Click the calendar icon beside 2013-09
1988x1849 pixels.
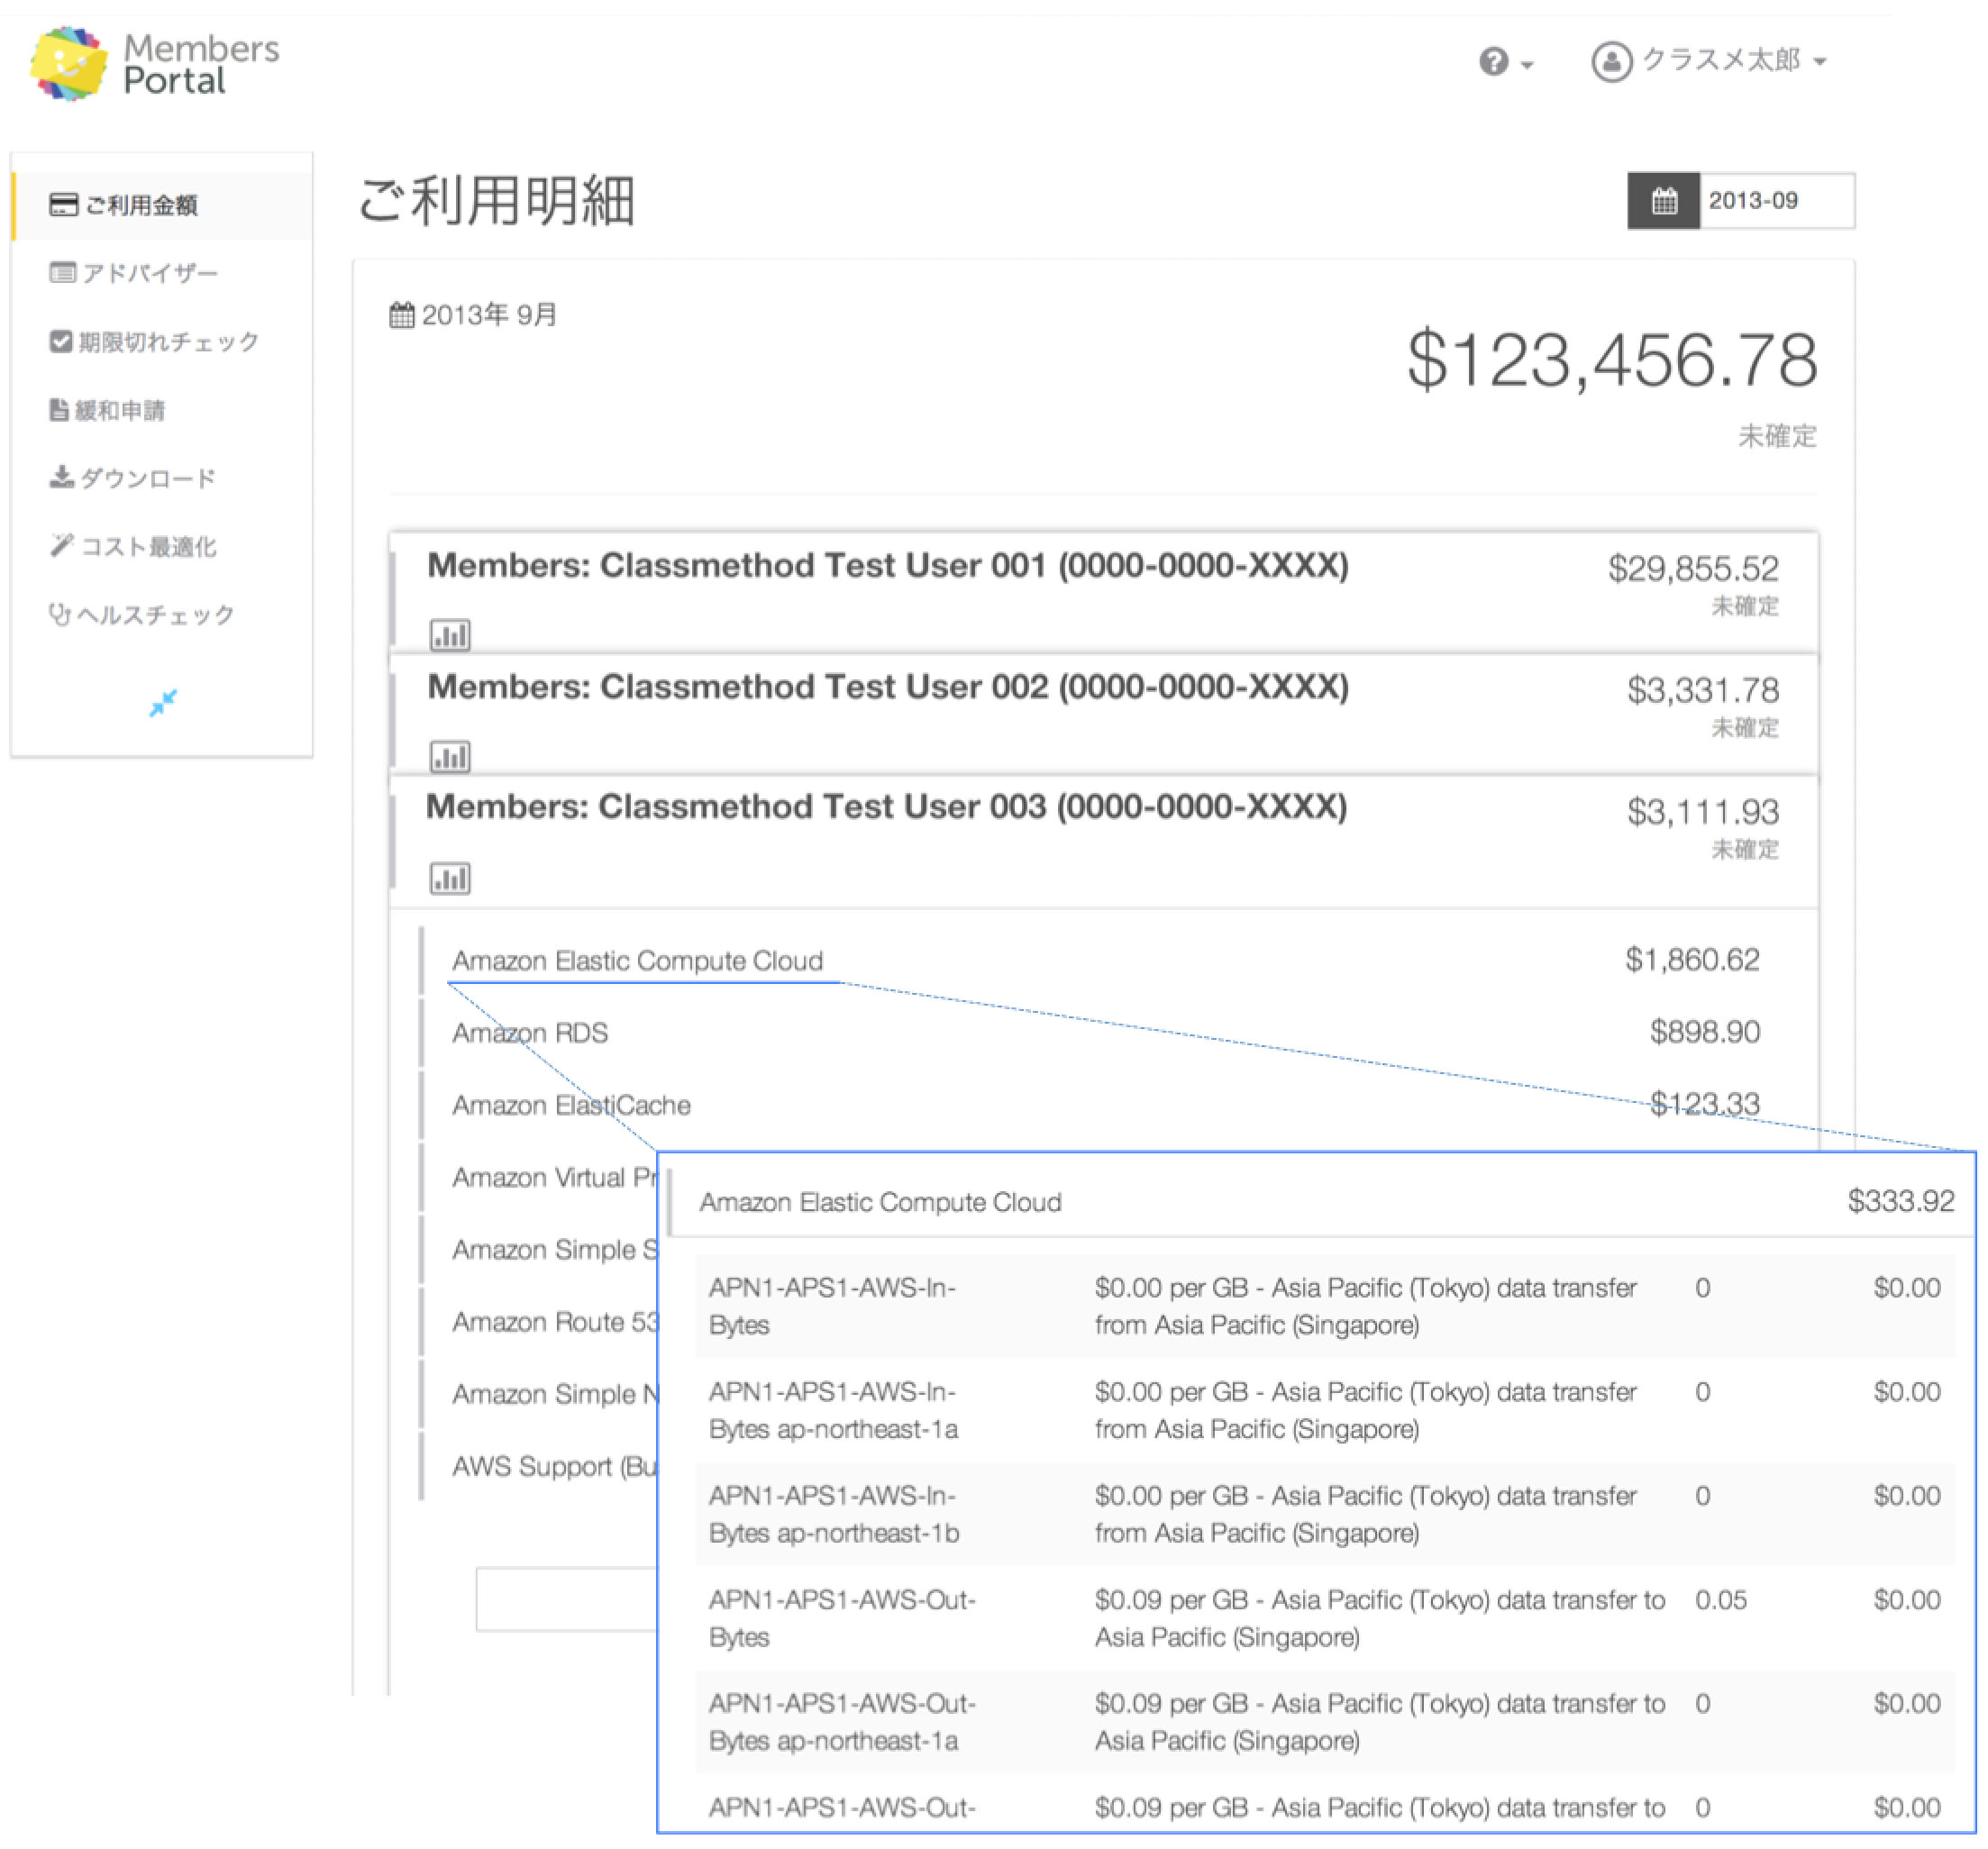[1663, 201]
